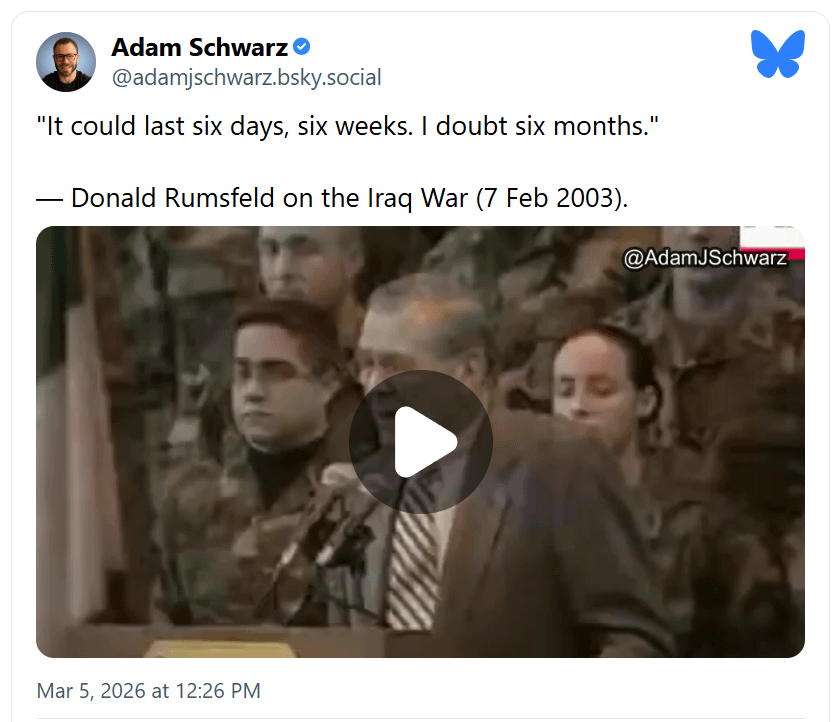Click the @adamjschwarz.bsky.social handle
This screenshot has height=722, width=837.
[246, 77]
